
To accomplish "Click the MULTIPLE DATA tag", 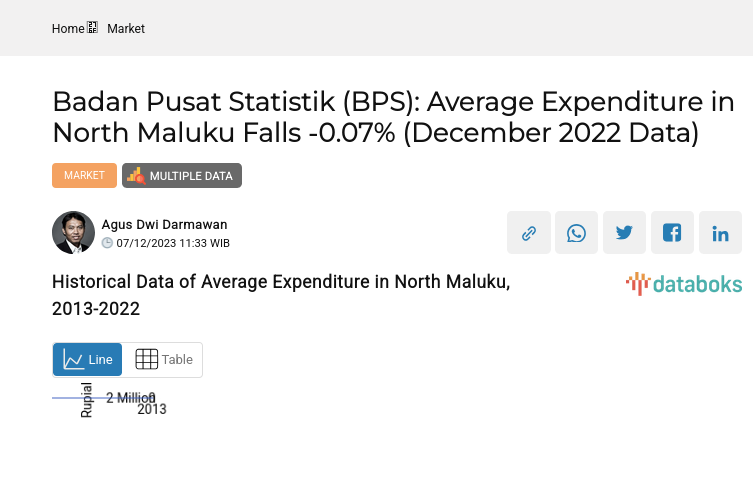I will click(182, 176).
